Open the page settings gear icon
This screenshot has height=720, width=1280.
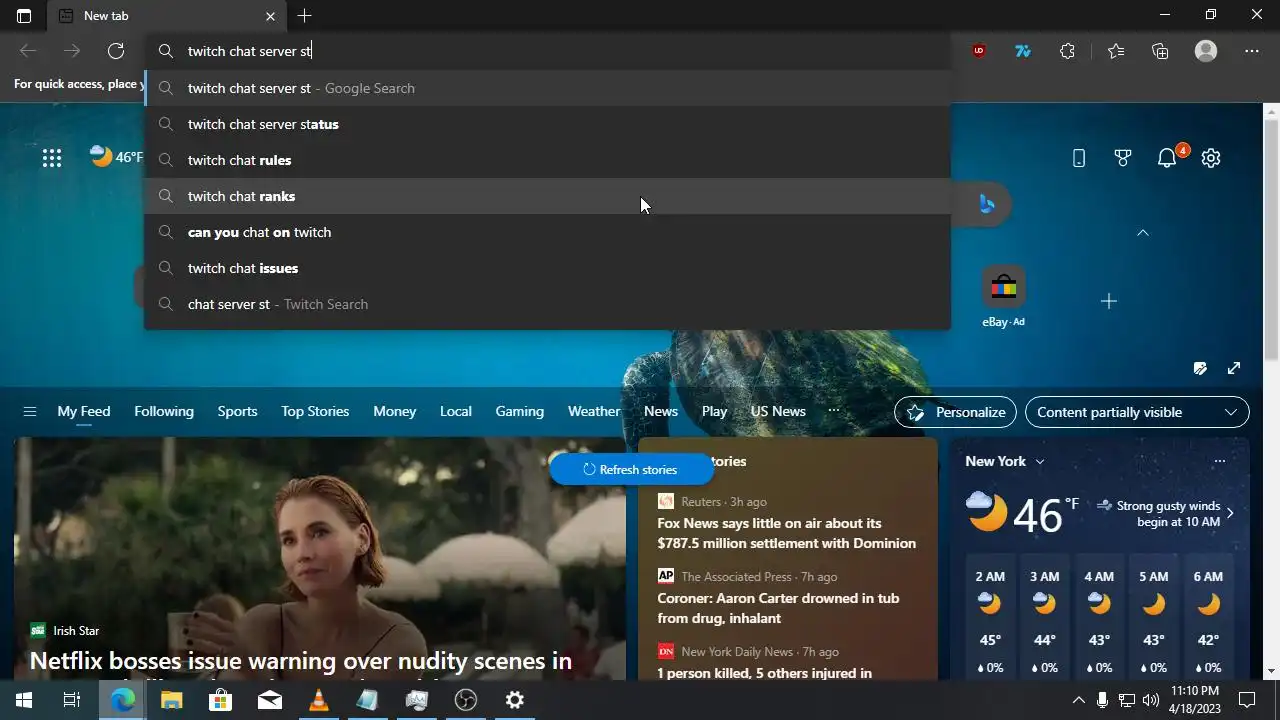1211,158
